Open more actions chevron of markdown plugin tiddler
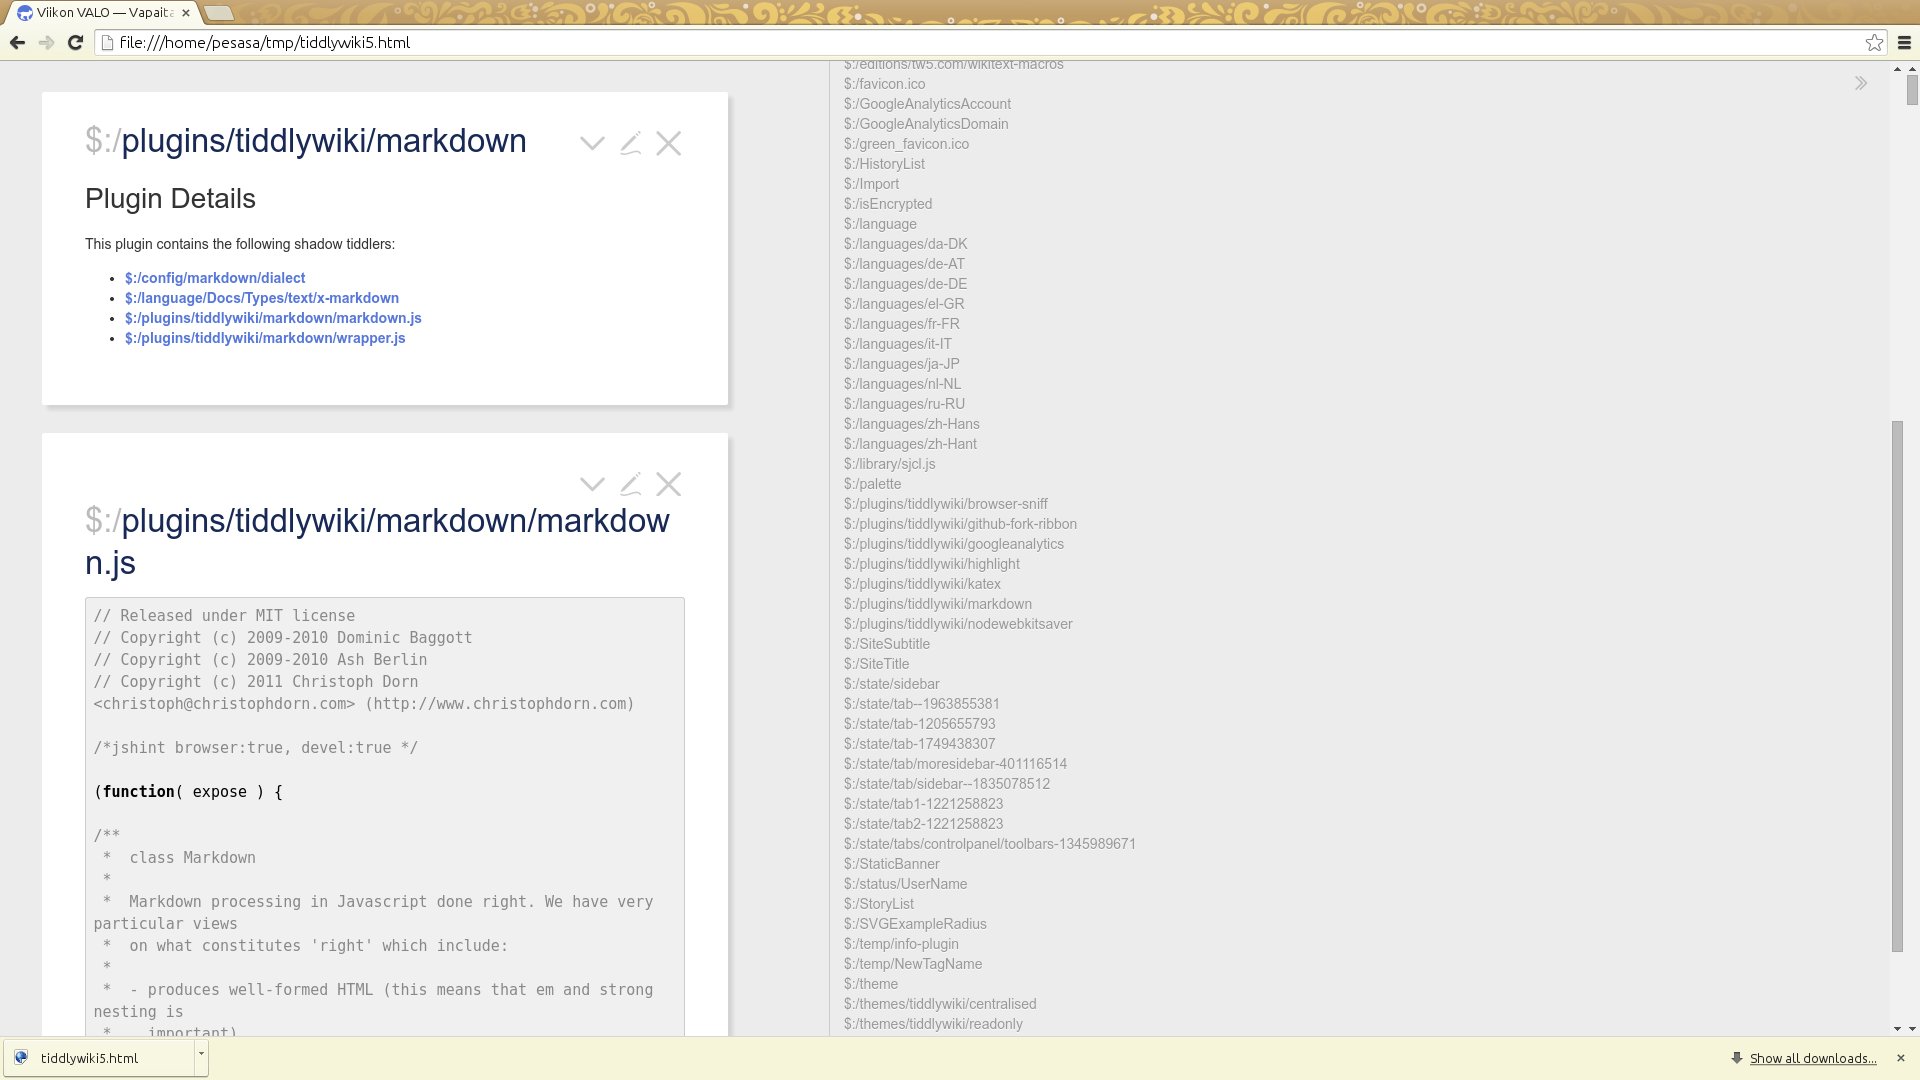Viewport: 1920px width, 1080px height. click(x=592, y=143)
